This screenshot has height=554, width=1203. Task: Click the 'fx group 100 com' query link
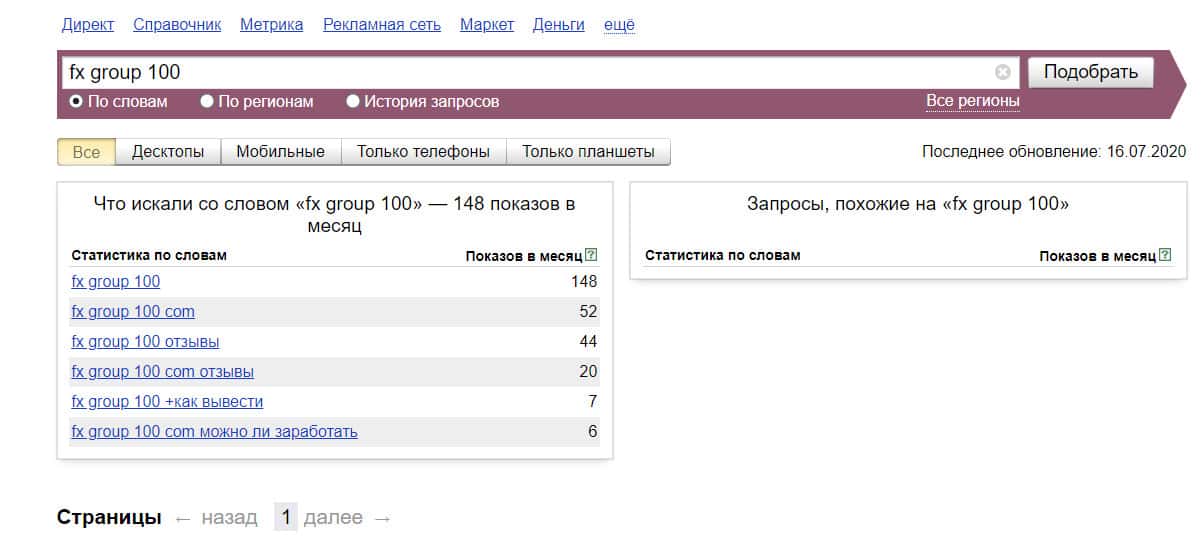coord(133,312)
